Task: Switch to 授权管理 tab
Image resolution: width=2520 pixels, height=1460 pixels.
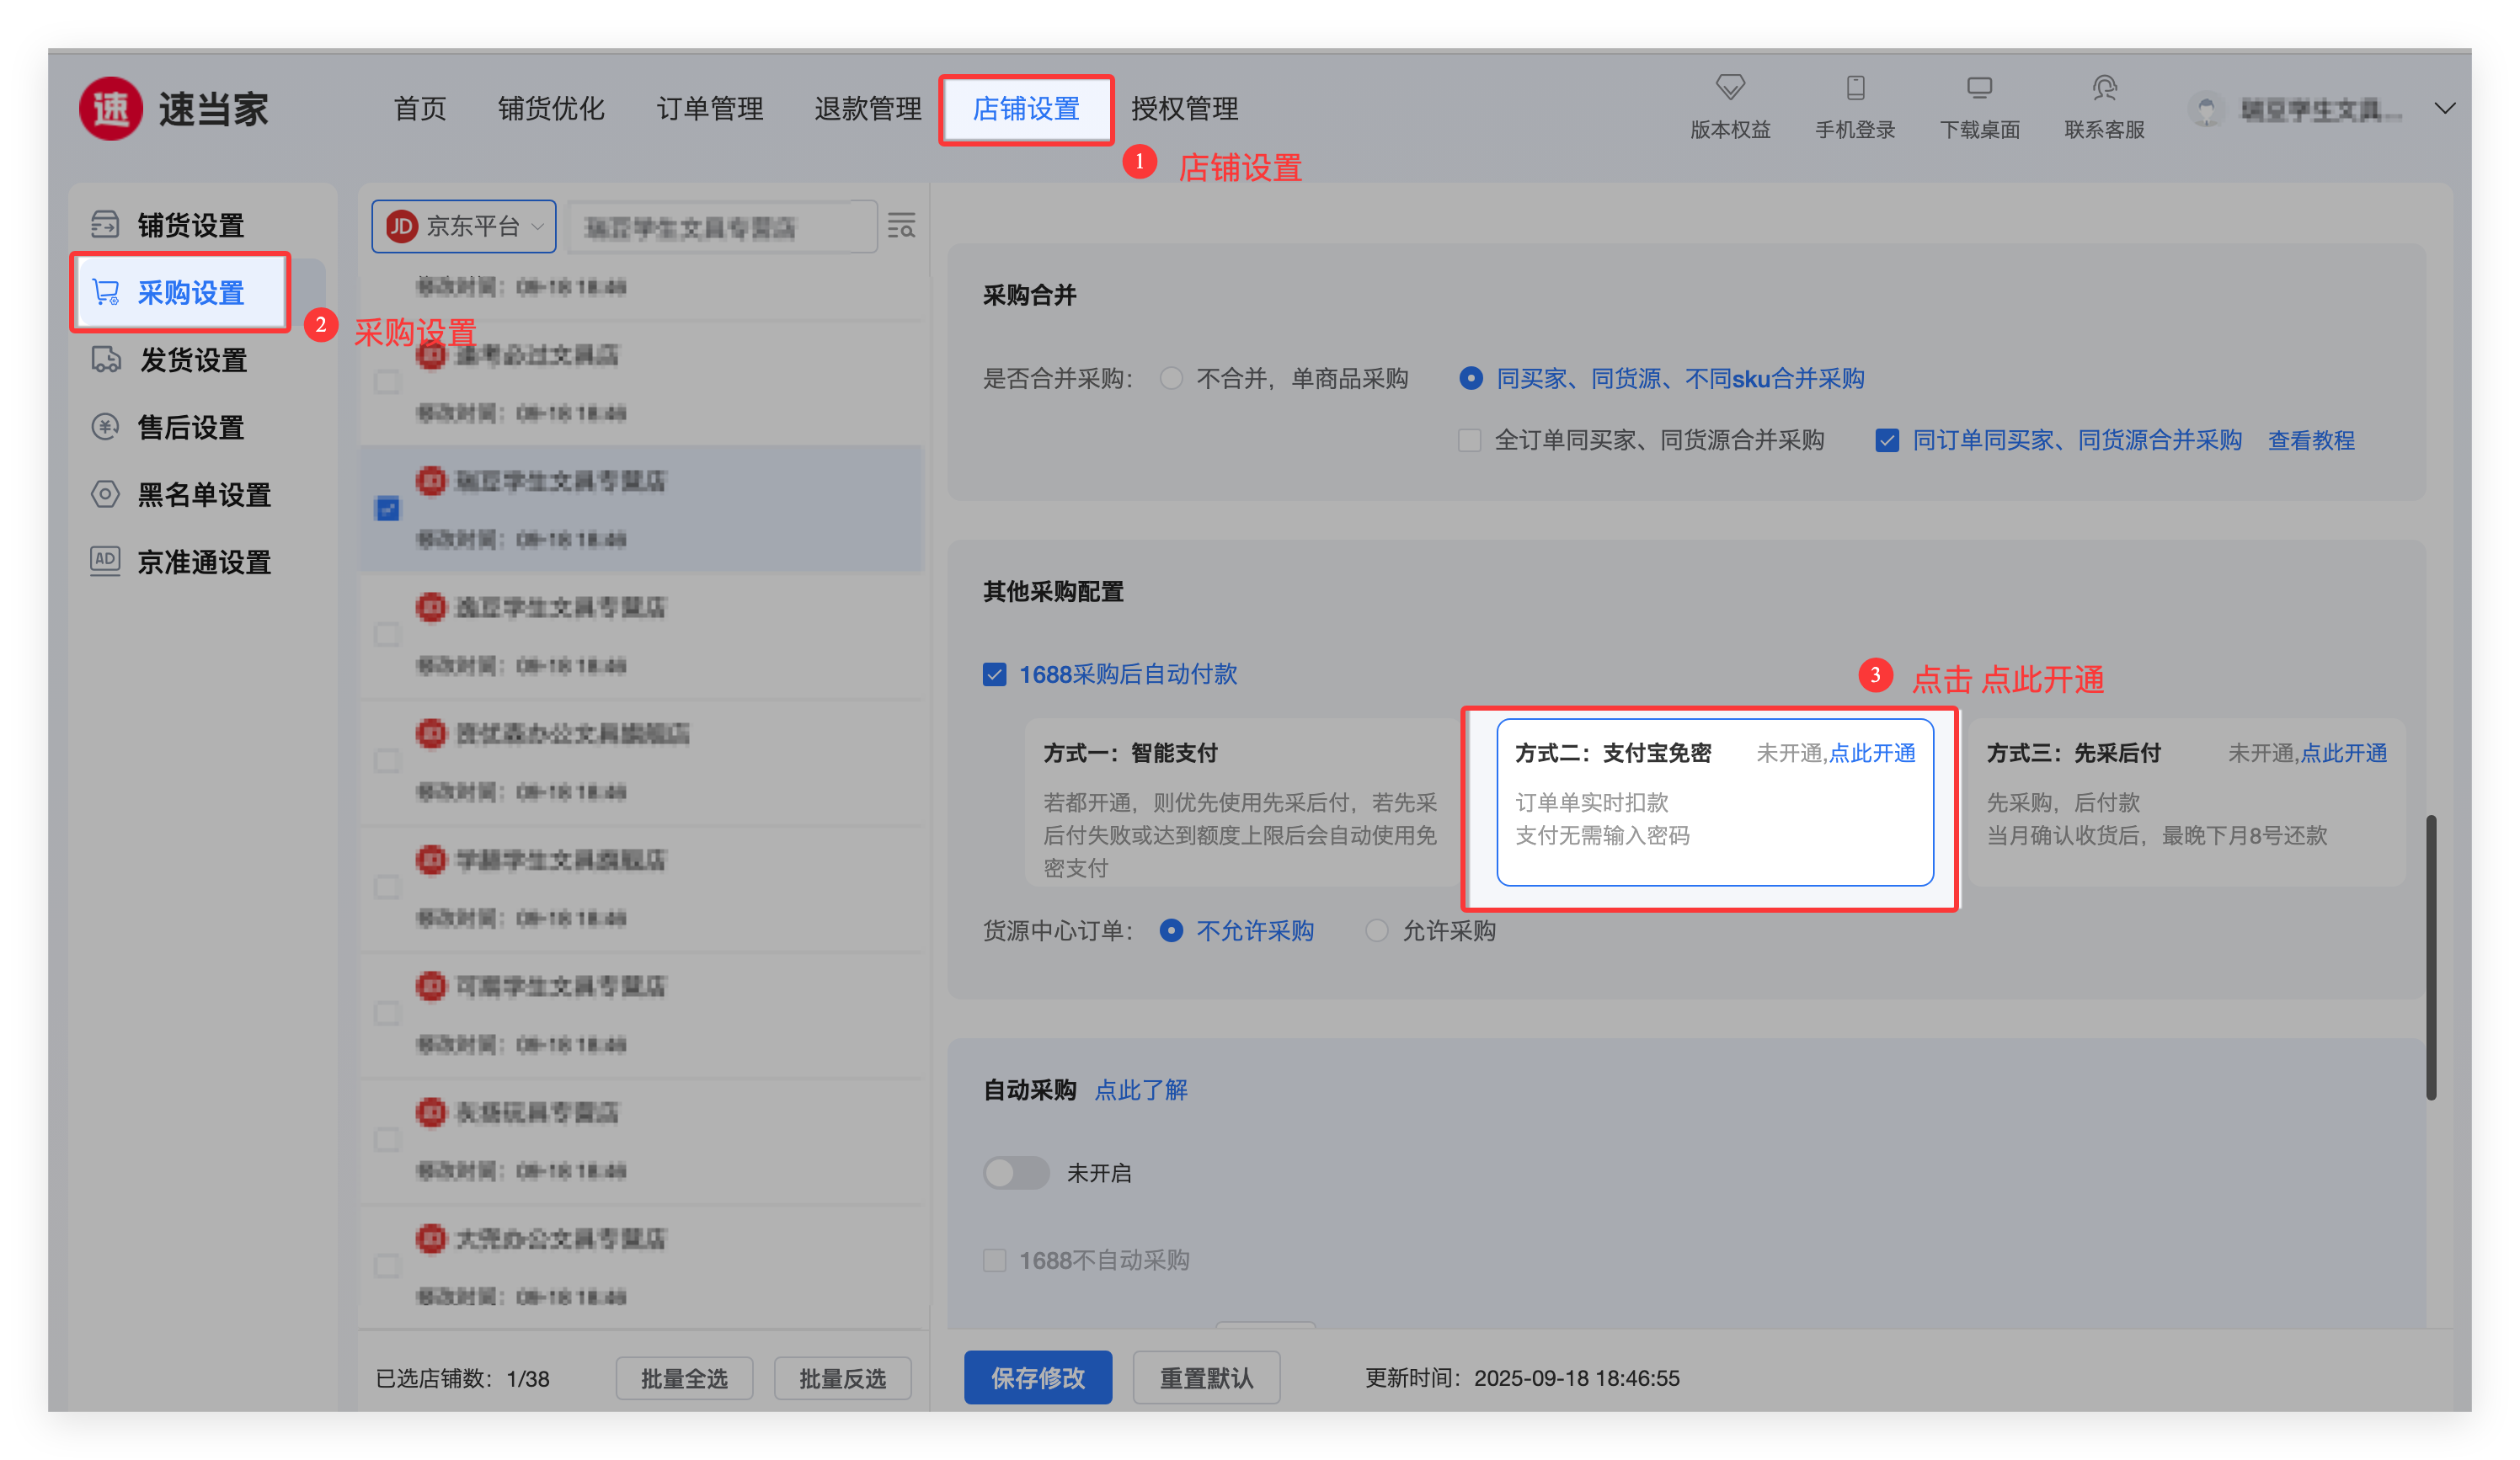Action: (x=1184, y=108)
